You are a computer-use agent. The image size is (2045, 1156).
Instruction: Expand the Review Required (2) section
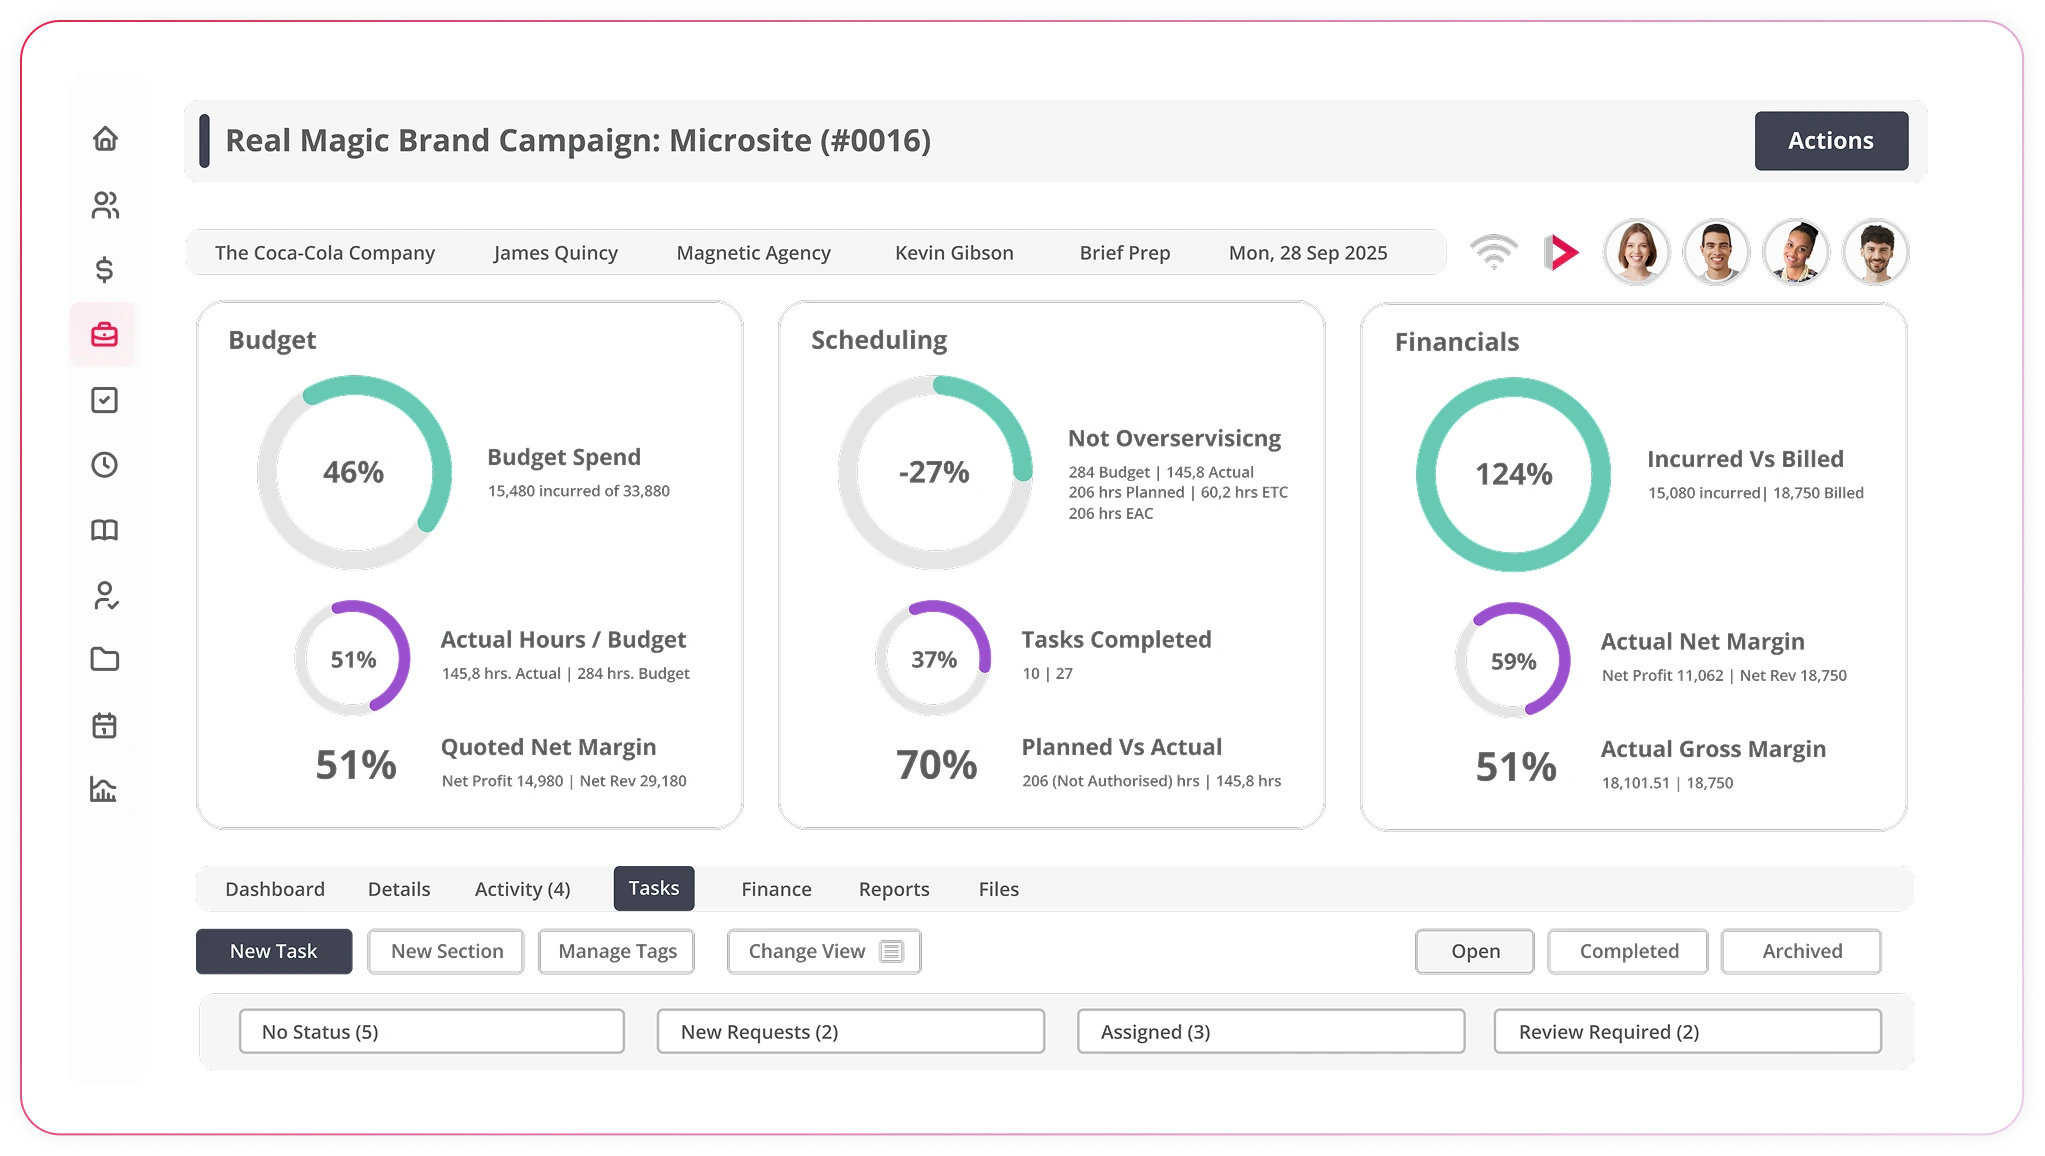(1686, 1031)
